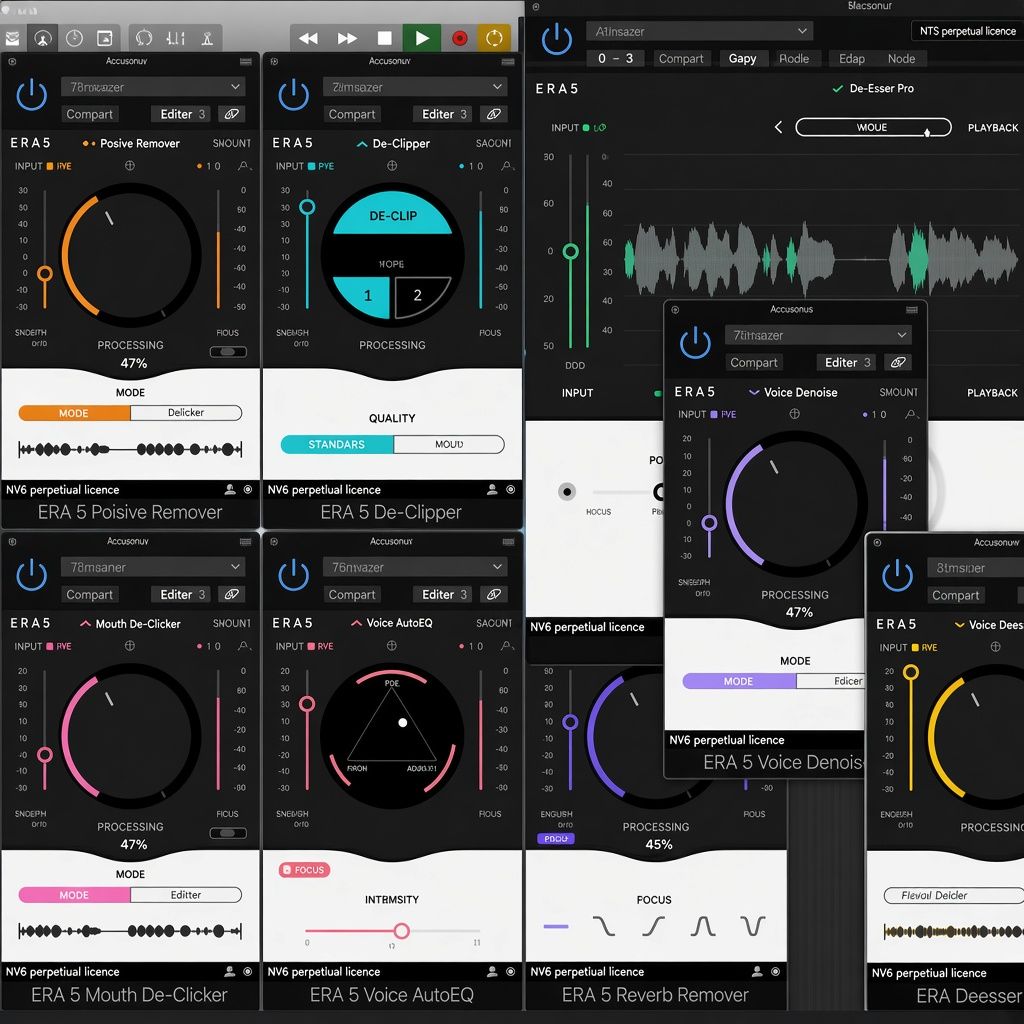Click WOUE slider in De-Esser Pro
The width and height of the screenshot is (1024, 1024).
[873, 127]
